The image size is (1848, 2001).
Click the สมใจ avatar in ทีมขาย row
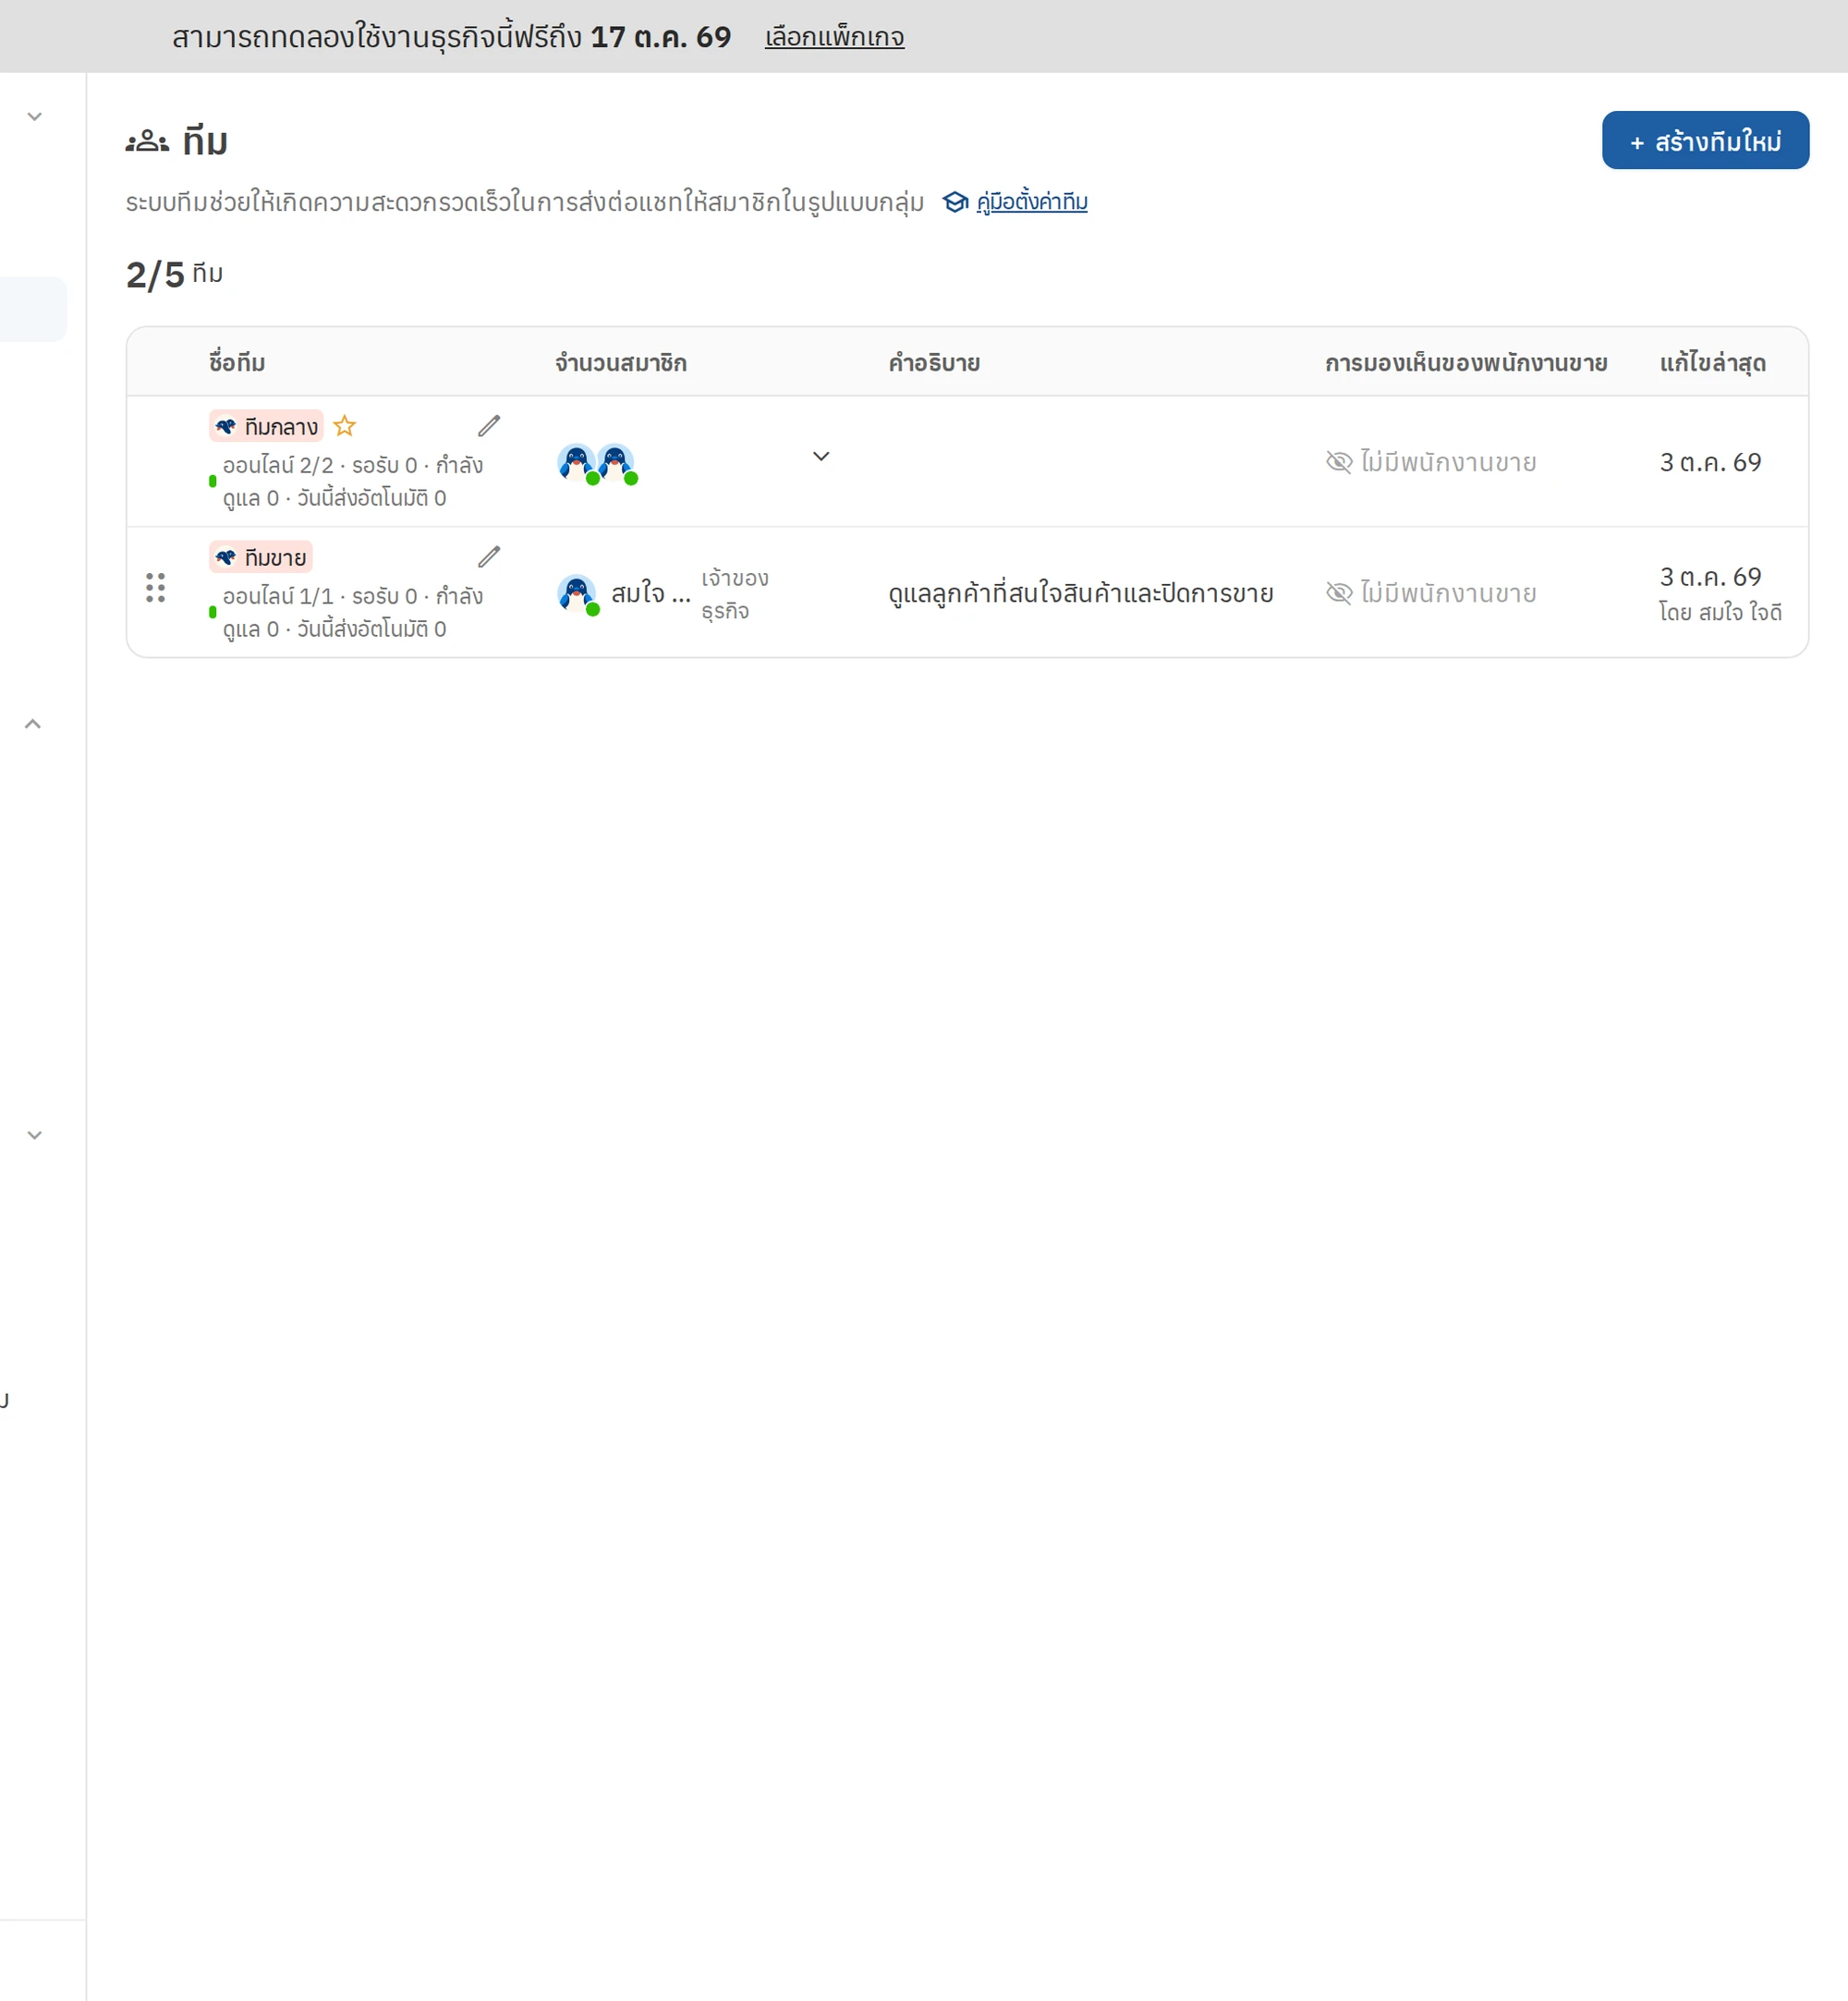click(576, 593)
